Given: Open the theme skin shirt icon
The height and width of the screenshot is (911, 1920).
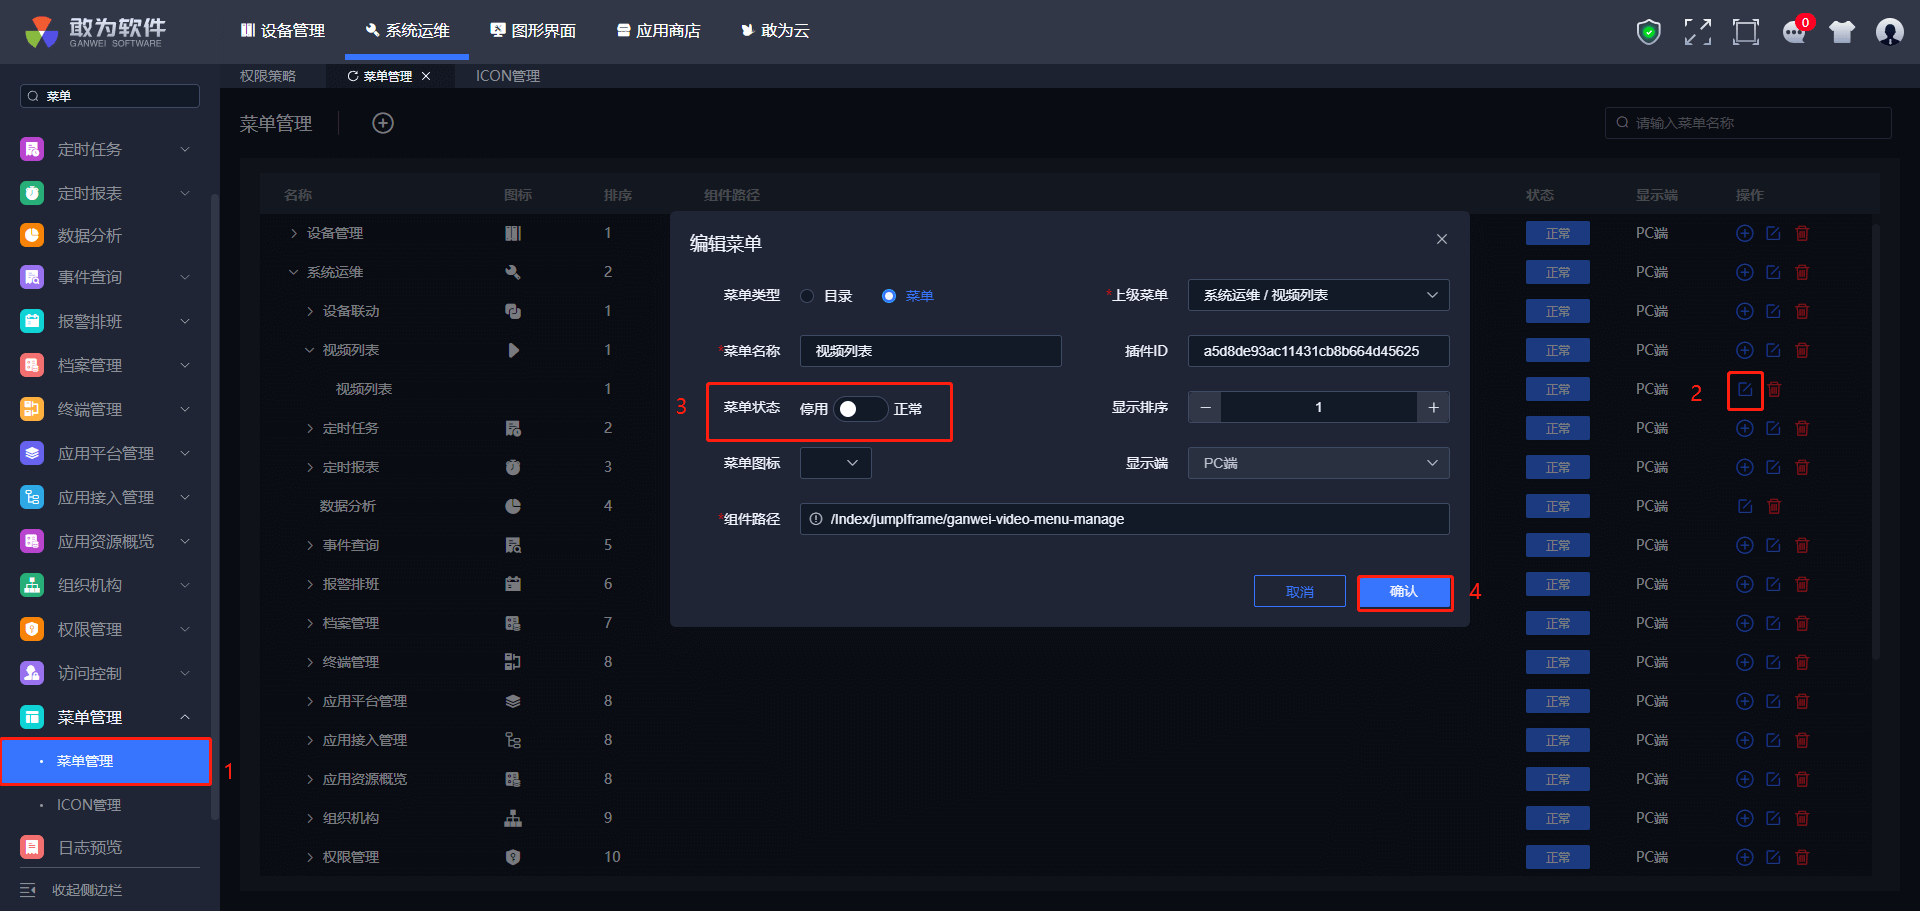Looking at the screenshot, I should tap(1842, 32).
